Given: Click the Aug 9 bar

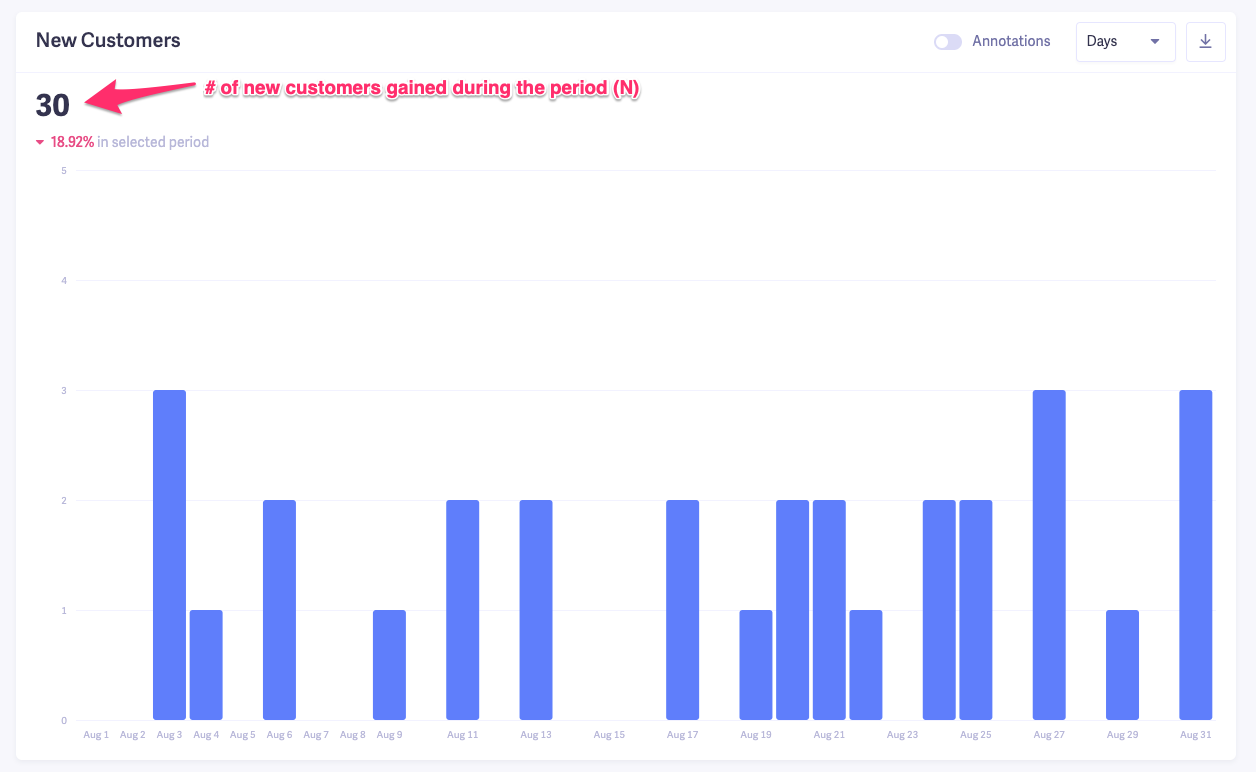Looking at the screenshot, I should (389, 665).
